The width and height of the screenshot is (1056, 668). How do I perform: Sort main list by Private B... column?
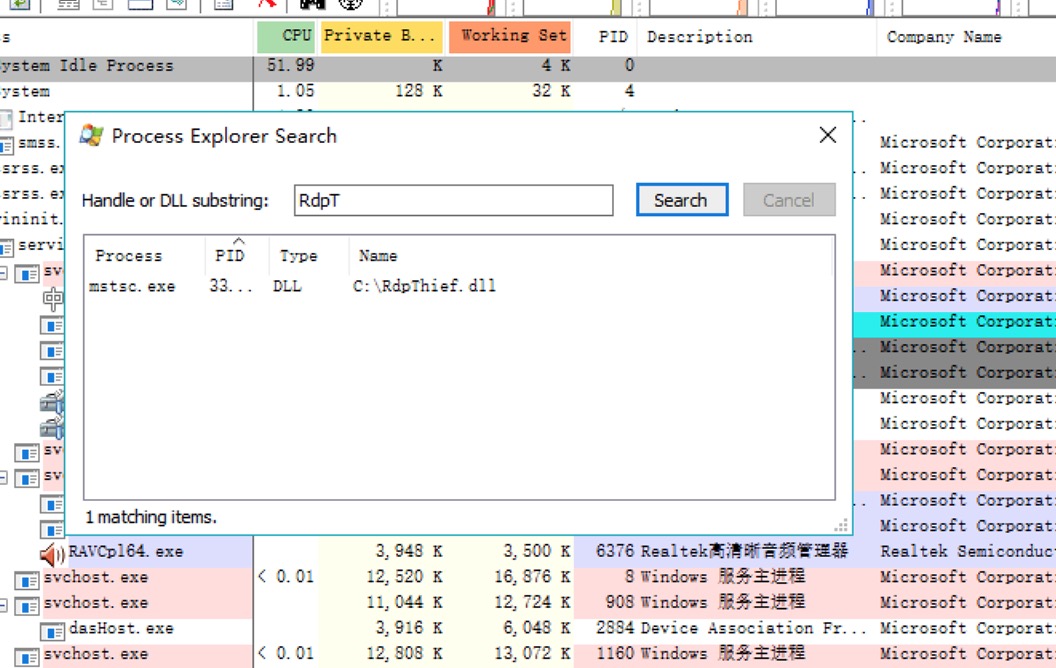click(381, 36)
